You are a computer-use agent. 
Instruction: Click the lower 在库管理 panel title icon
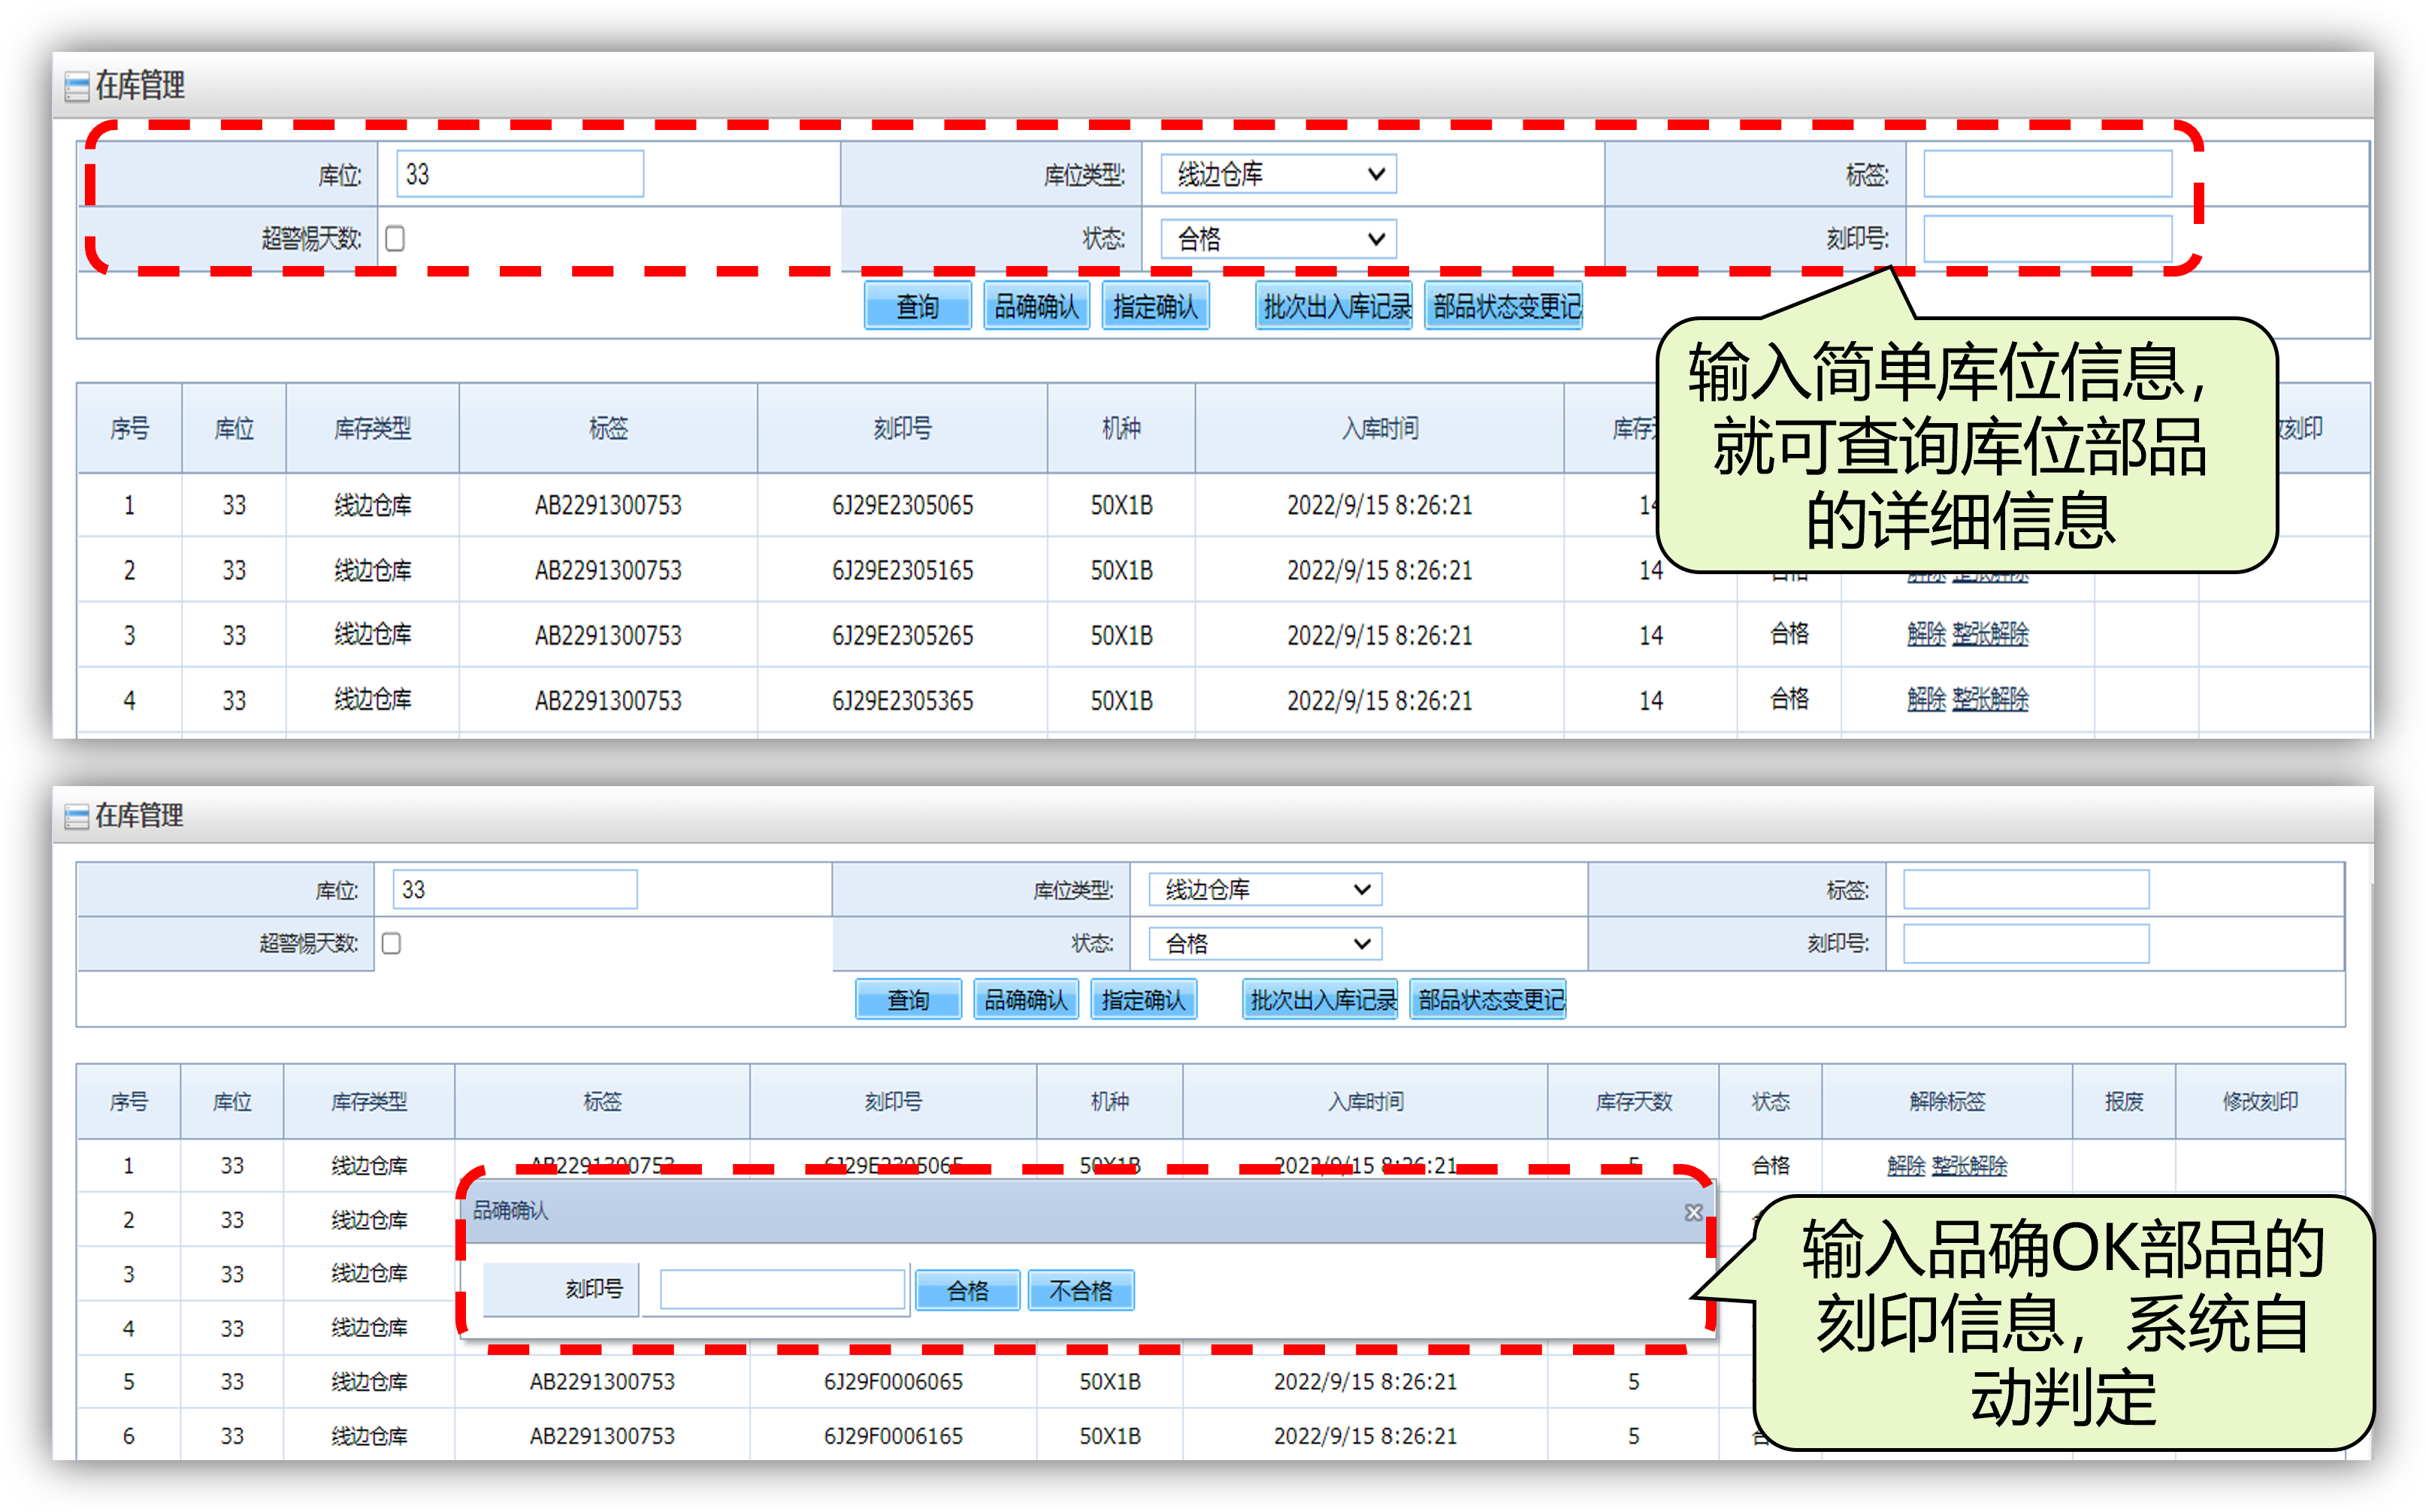[76, 817]
